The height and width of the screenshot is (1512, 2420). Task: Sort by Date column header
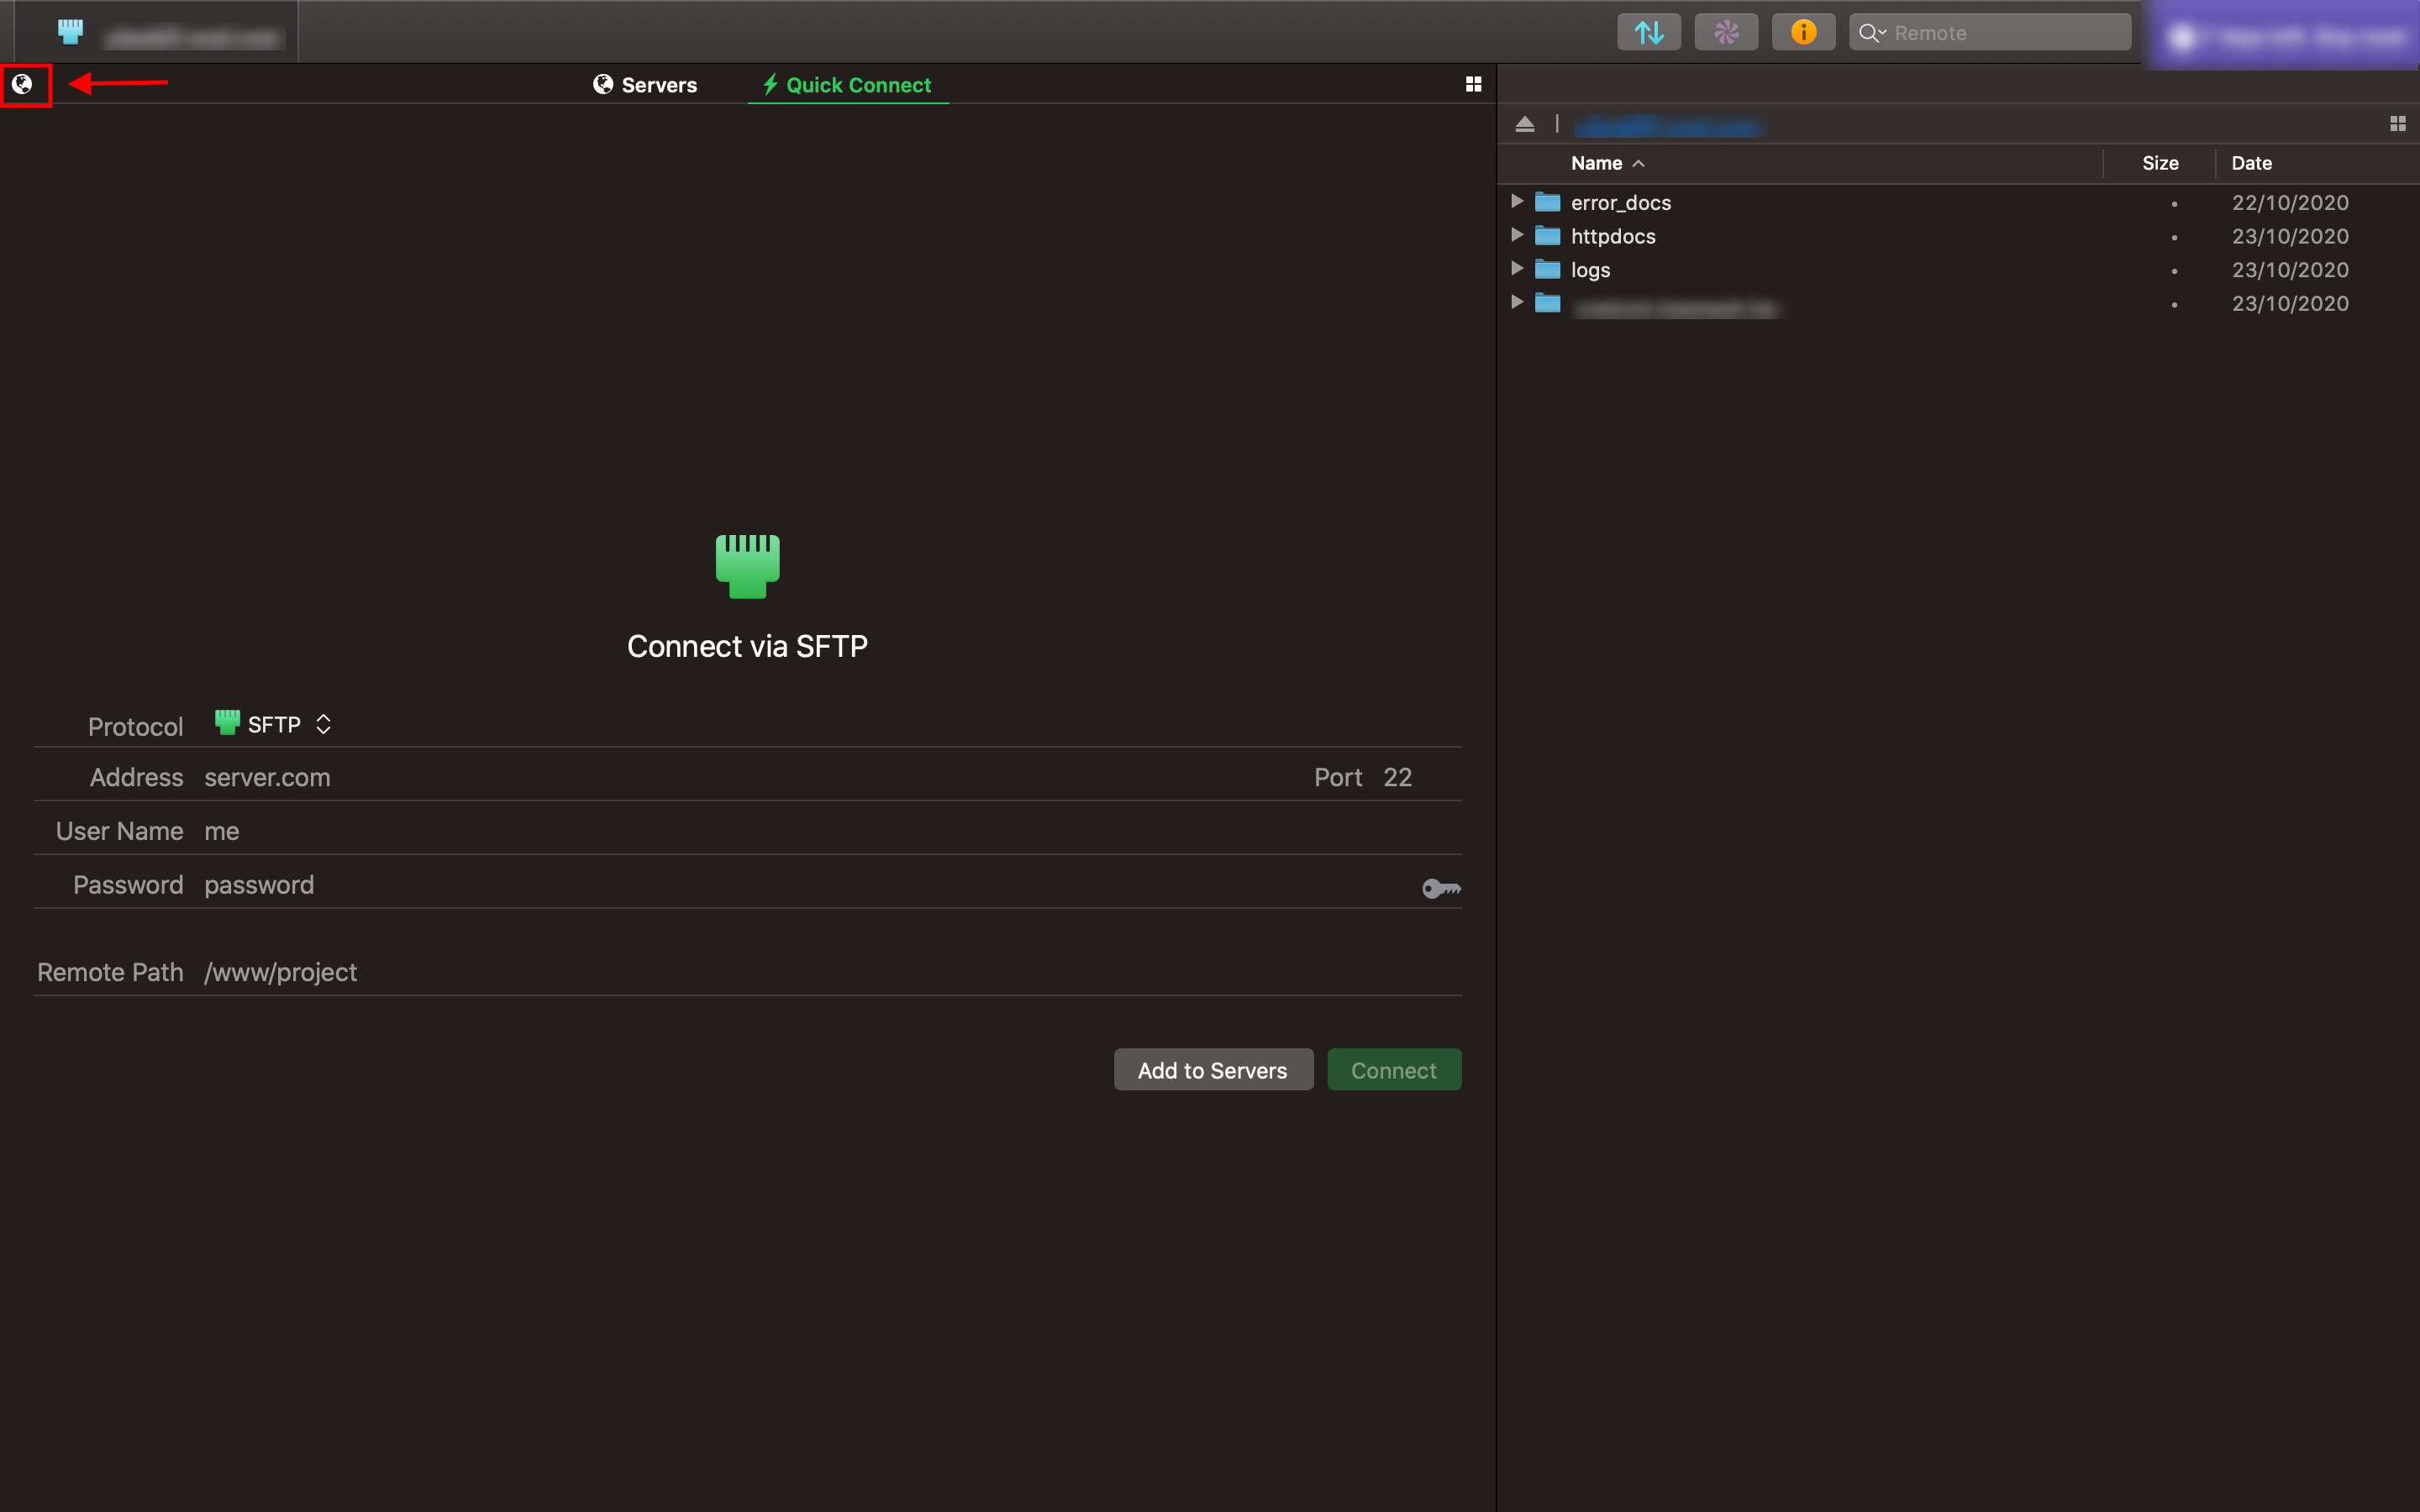click(2251, 163)
